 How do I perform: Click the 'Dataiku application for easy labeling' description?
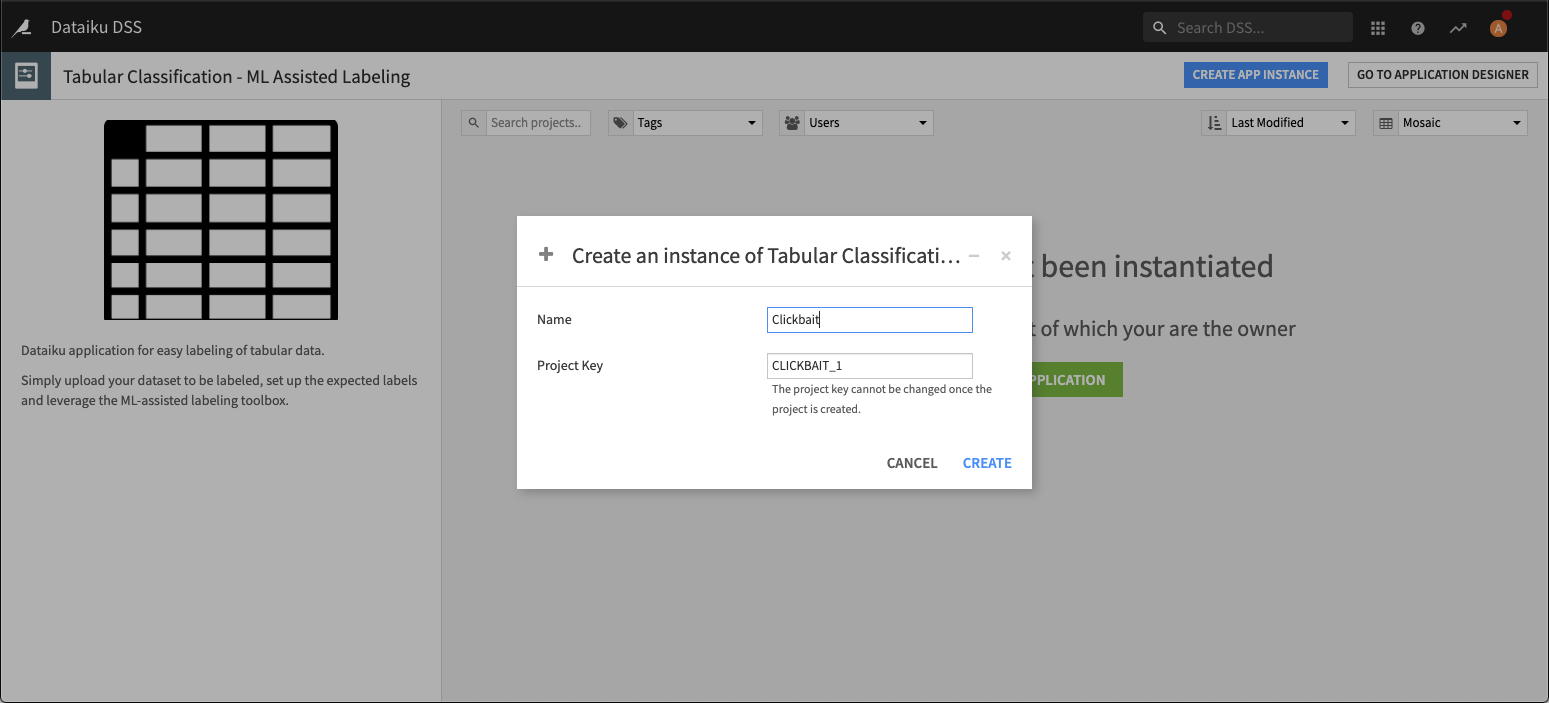tap(173, 351)
